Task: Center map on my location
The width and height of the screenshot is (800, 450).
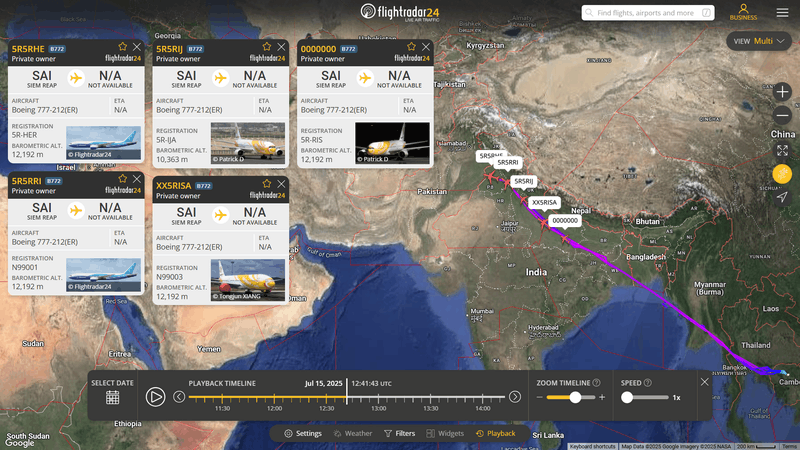Action: coord(782,197)
